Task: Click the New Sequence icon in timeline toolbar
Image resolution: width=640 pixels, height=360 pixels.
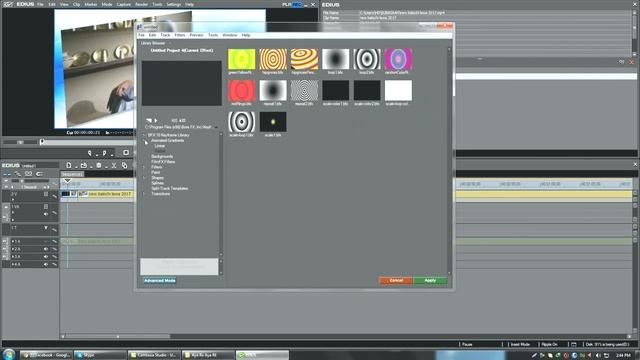Action: click(69, 165)
